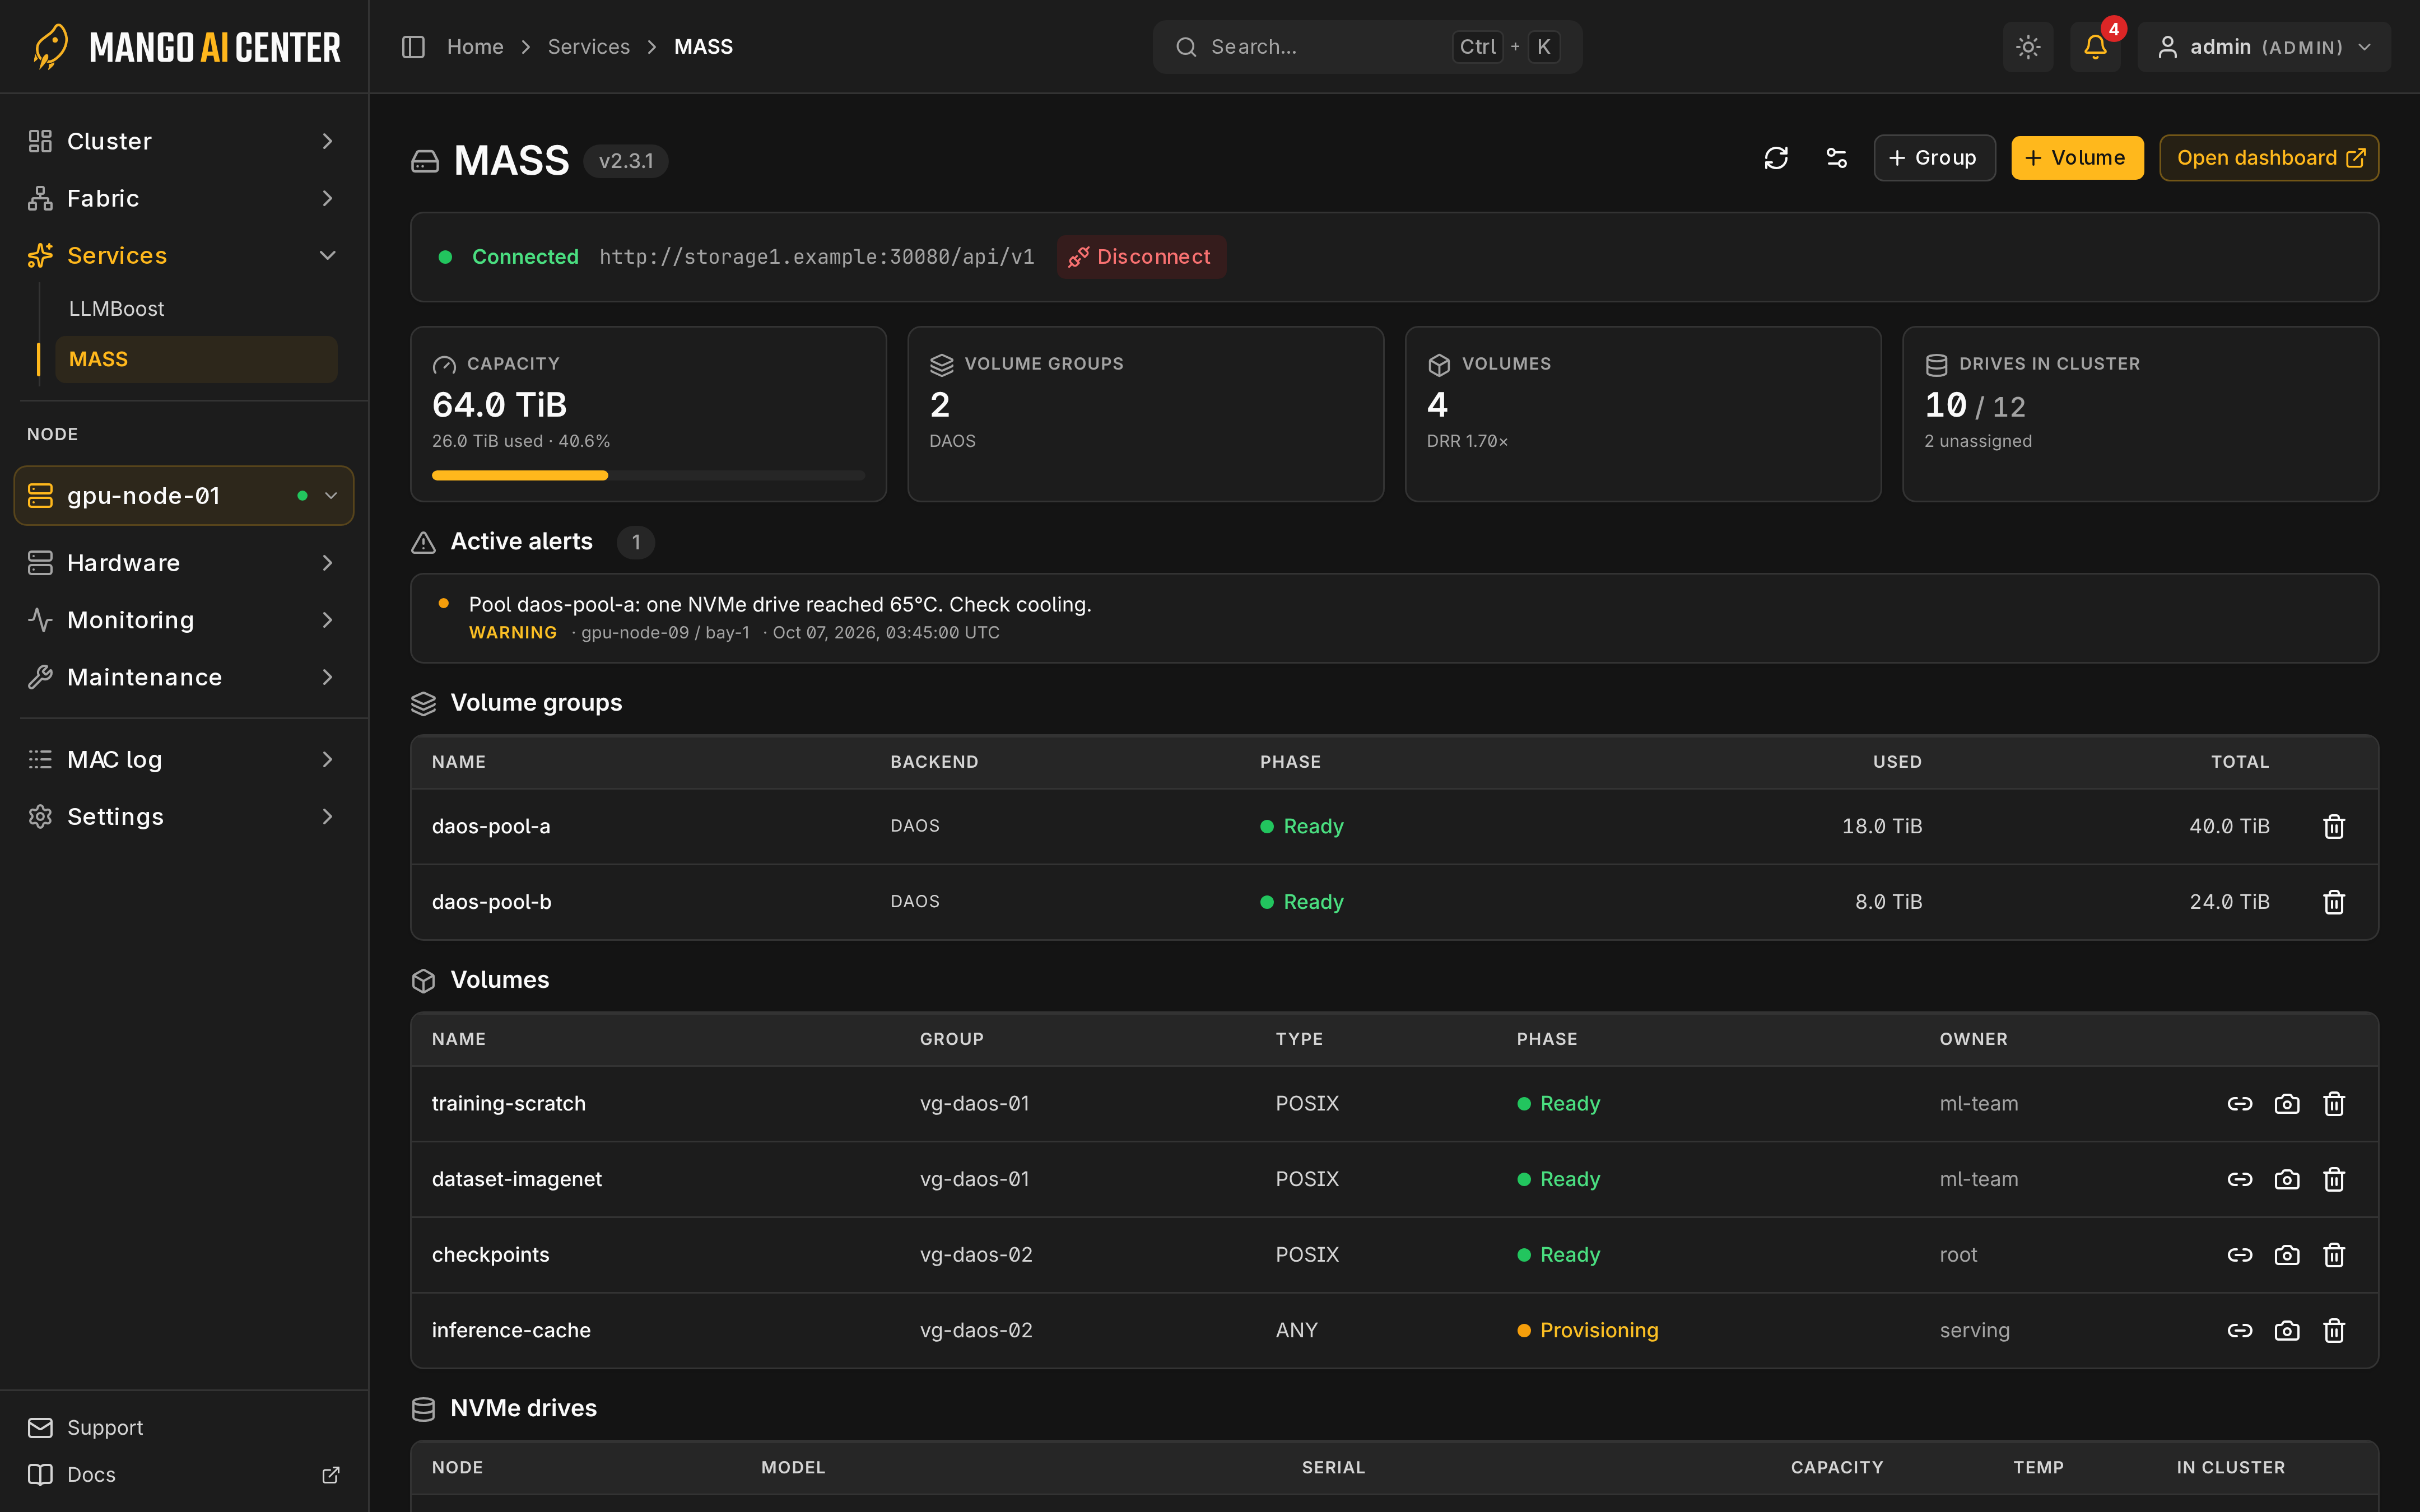The height and width of the screenshot is (1512, 2420).
Task: Go to Services breadcrumb
Action: pyautogui.click(x=589, y=47)
